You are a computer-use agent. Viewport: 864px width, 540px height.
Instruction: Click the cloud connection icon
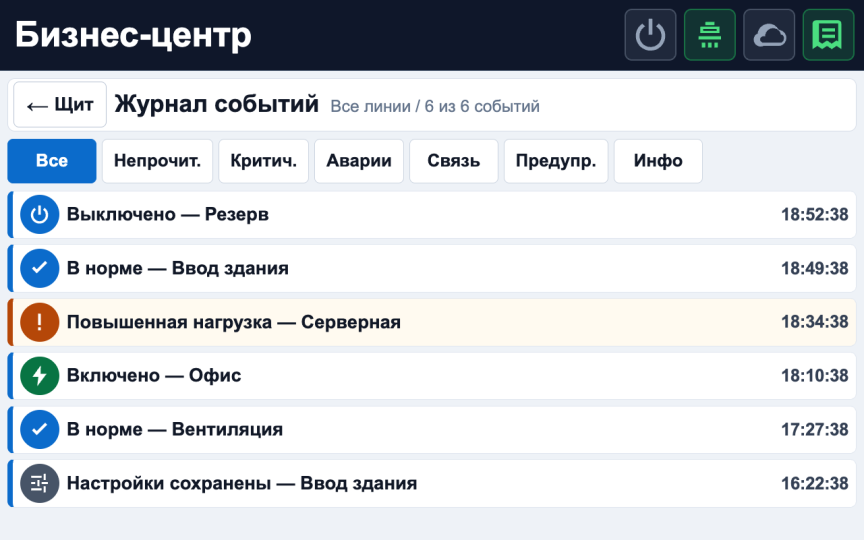pyautogui.click(x=769, y=35)
